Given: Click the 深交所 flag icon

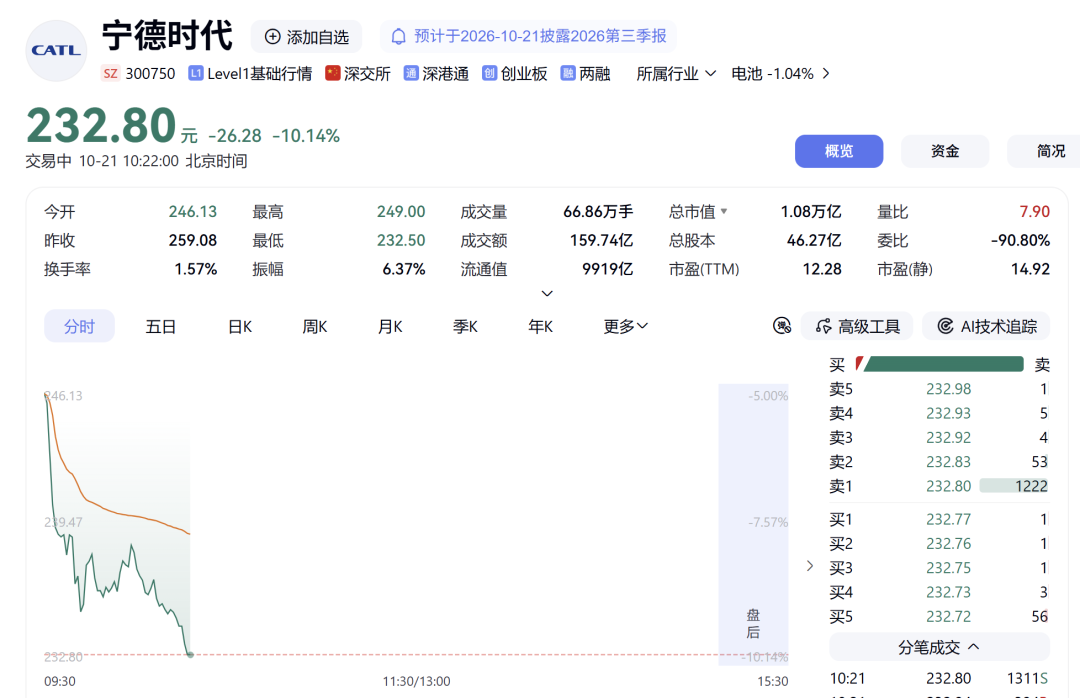Looking at the screenshot, I should [x=333, y=73].
